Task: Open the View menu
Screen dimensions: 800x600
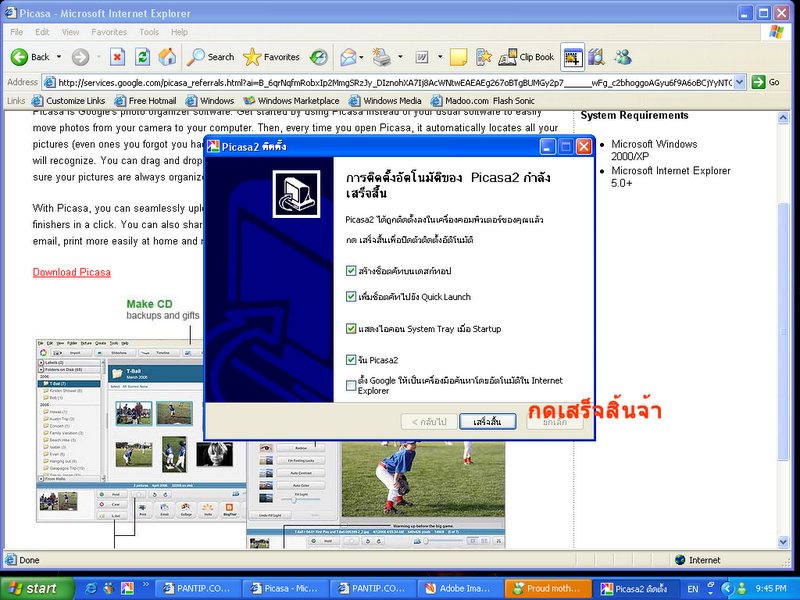Action: pos(70,32)
